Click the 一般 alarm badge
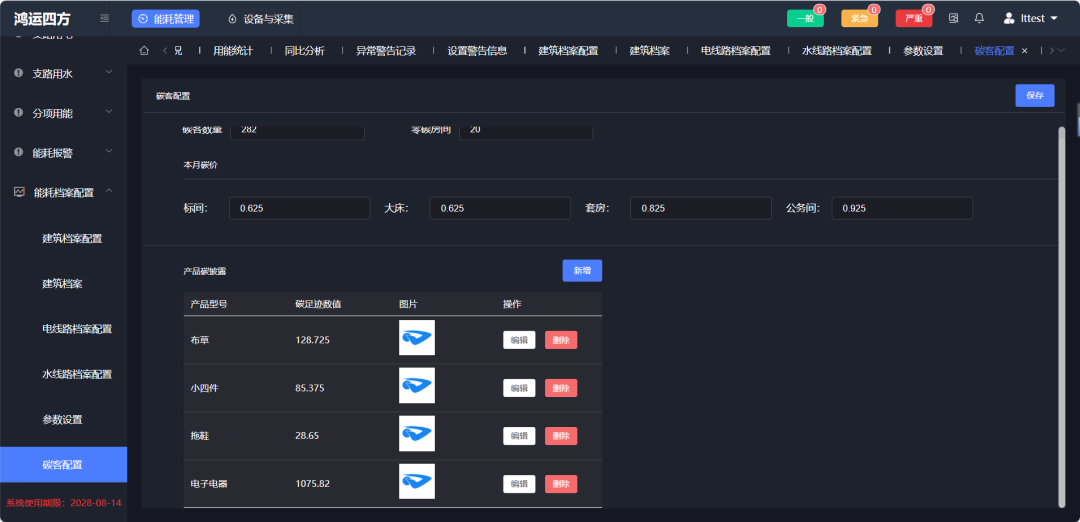The width and height of the screenshot is (1080, 522). point(804,18)
